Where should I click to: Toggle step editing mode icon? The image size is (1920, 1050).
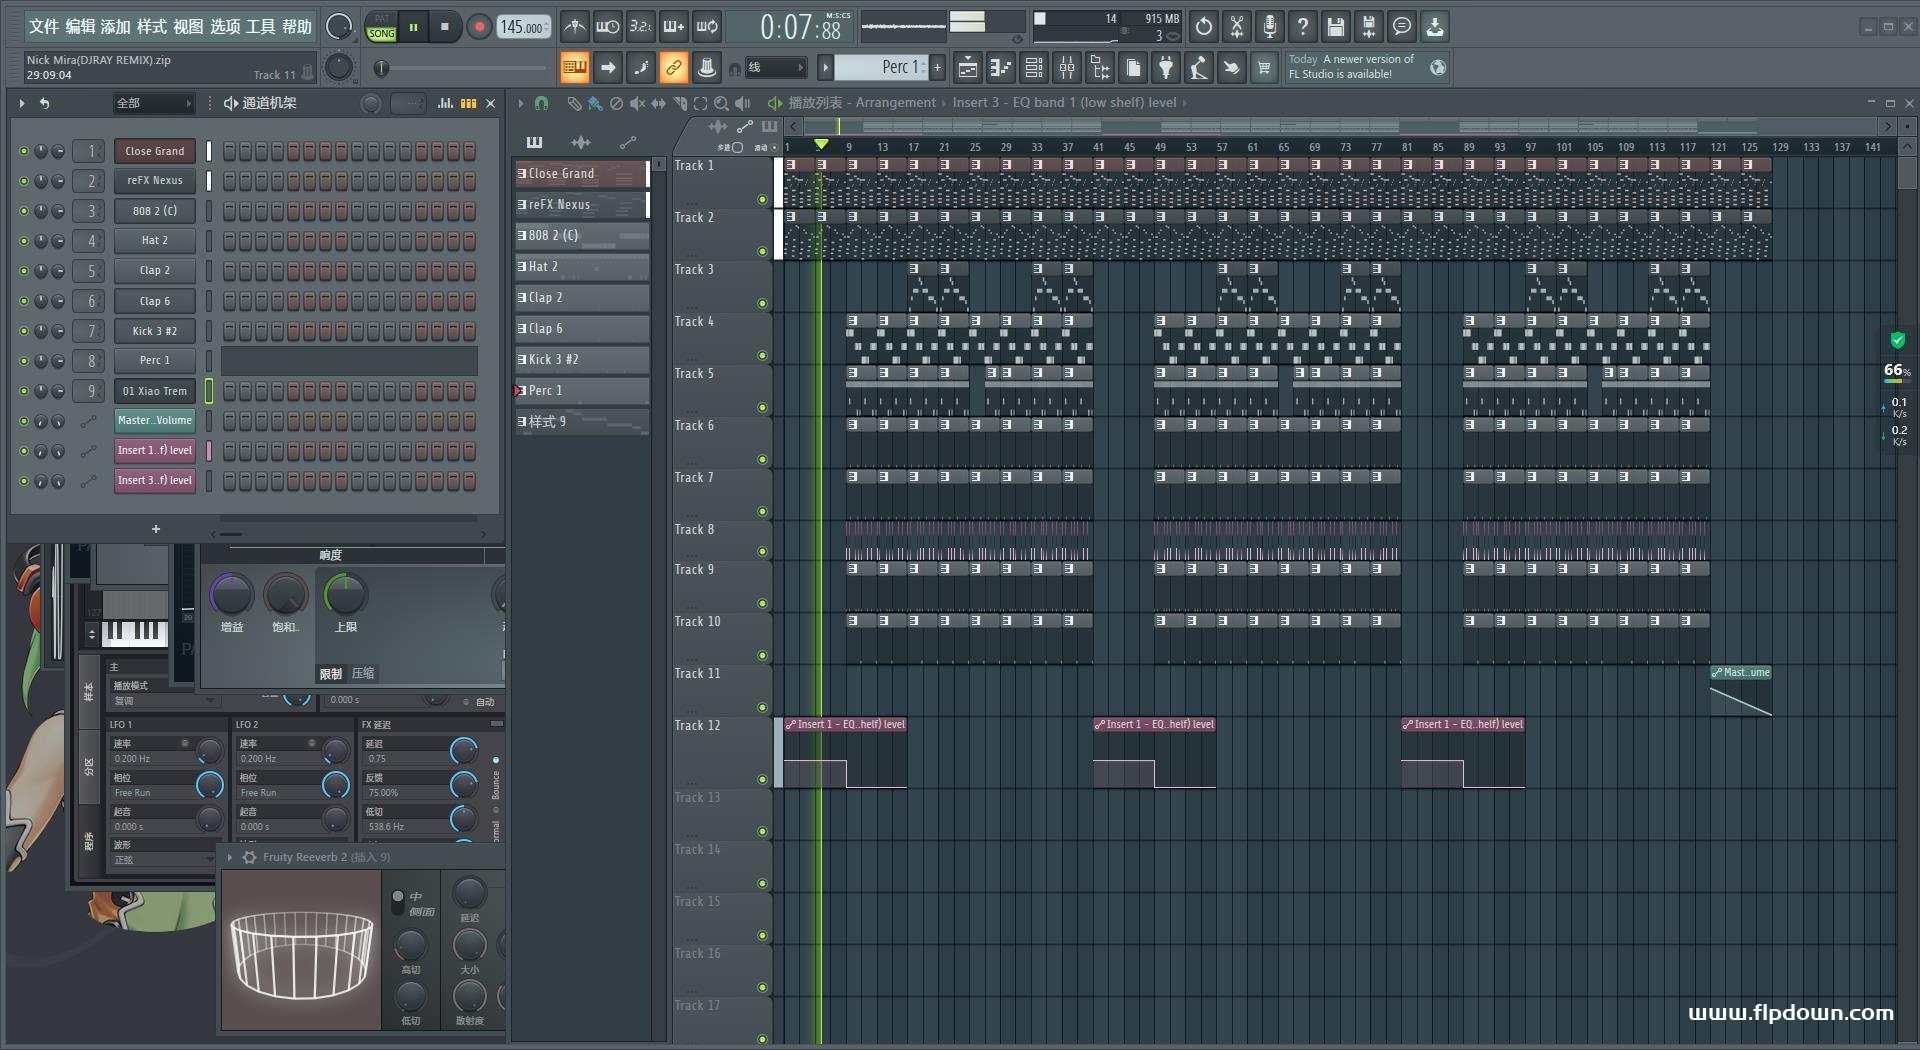(641, 68)
